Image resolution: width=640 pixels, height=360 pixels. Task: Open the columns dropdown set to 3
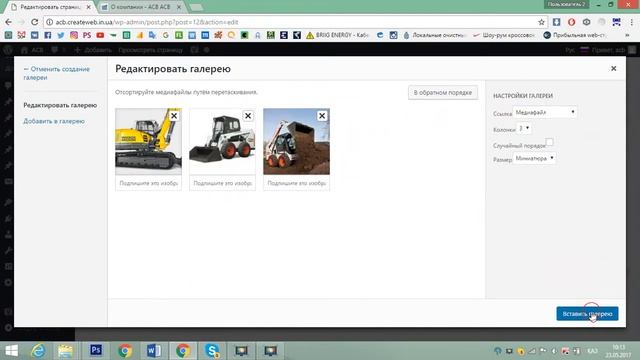524,128
